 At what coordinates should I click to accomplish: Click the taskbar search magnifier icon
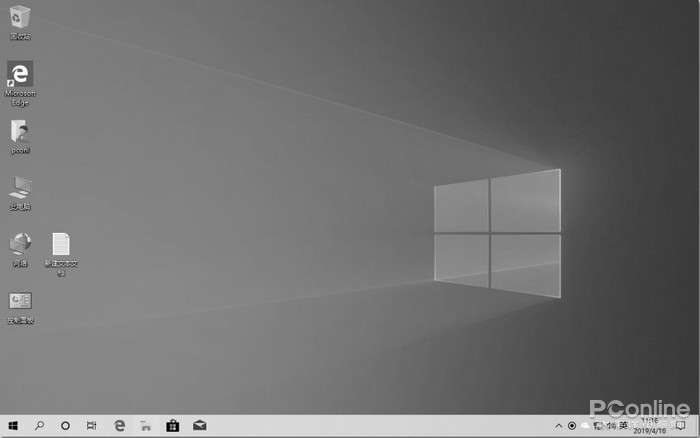click(x=40, y=425)
